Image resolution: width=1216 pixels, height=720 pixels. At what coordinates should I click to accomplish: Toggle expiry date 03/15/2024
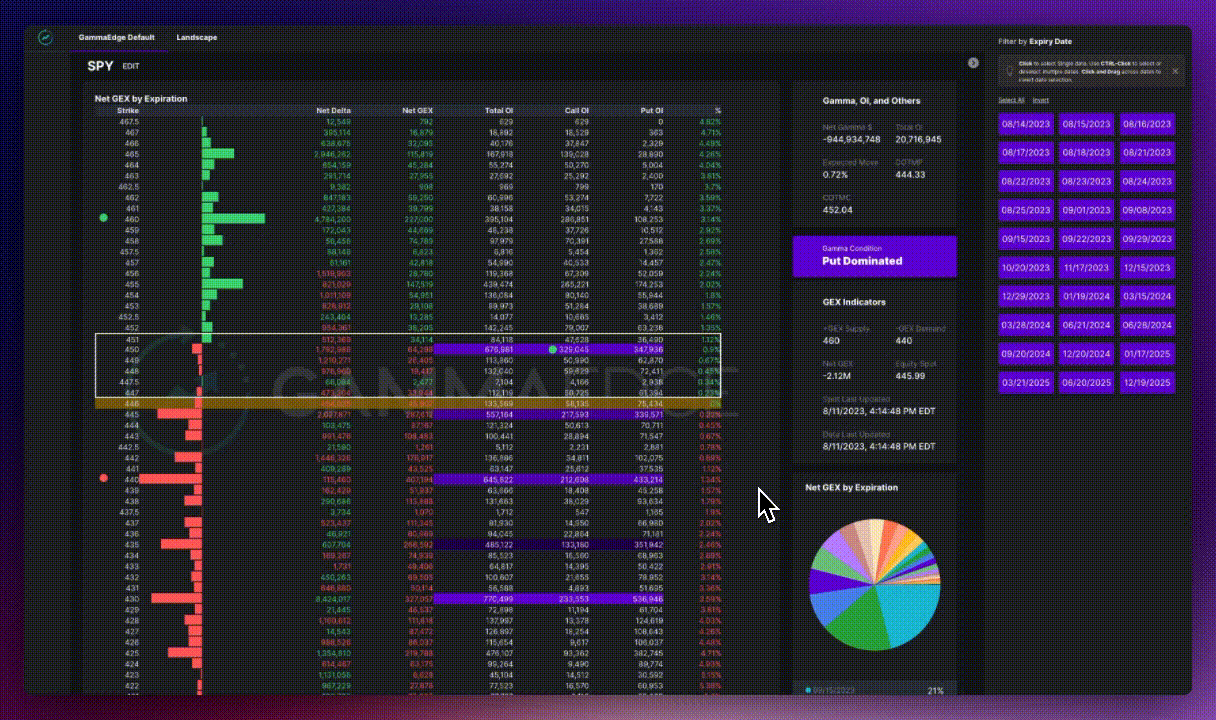[x=1147, y=297]
